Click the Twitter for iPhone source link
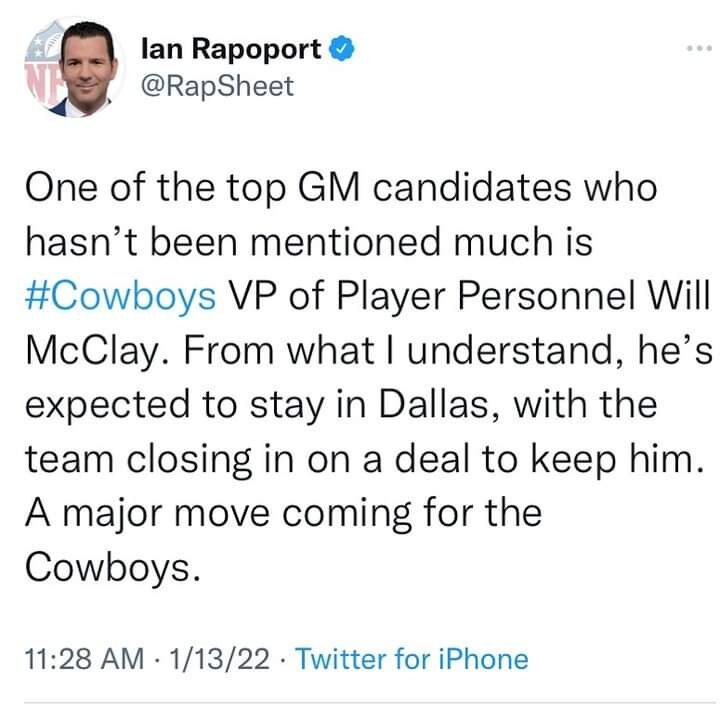 click(x=412, y=658)
